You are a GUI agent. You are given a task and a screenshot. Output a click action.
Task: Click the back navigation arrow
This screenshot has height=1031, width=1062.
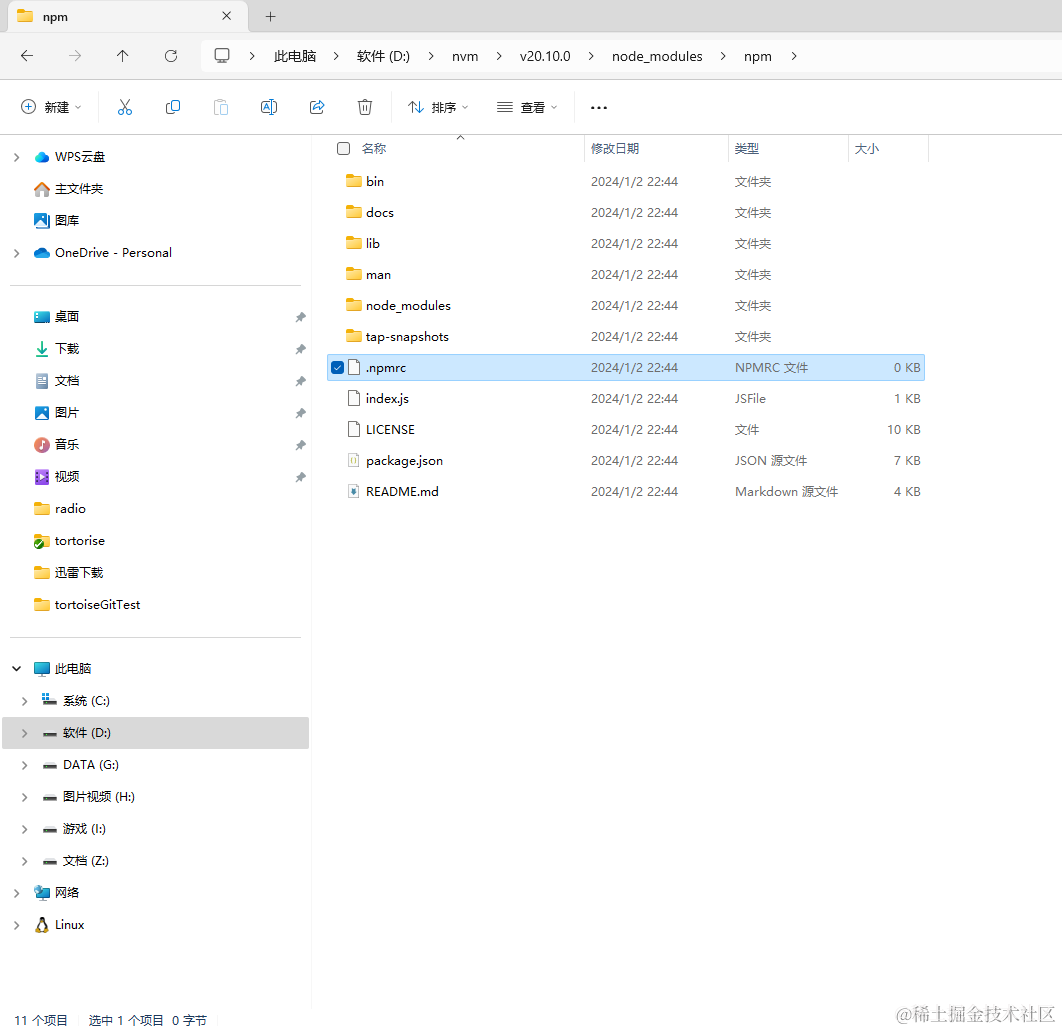click(26, 56)
